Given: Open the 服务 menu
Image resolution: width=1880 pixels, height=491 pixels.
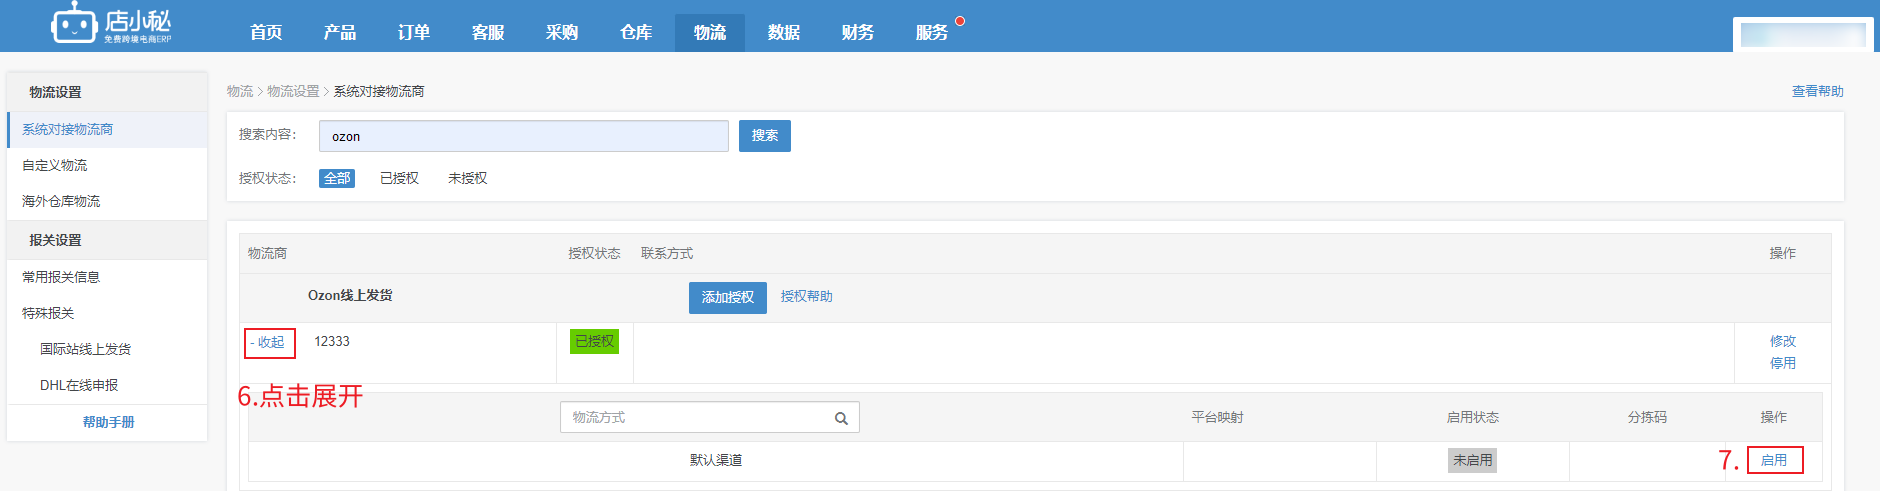Looking at the screenshot, I should click(932, 32).
